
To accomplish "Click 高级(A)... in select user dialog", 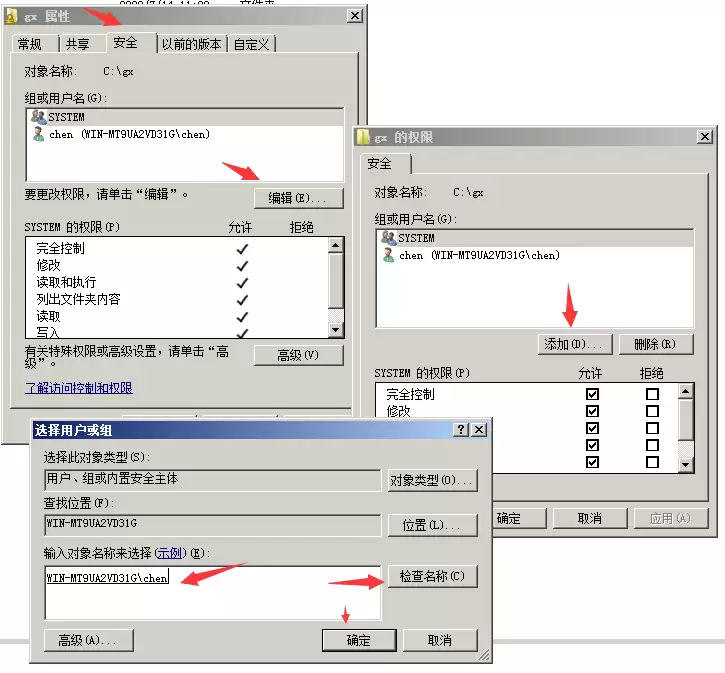I will click(88, 640).
